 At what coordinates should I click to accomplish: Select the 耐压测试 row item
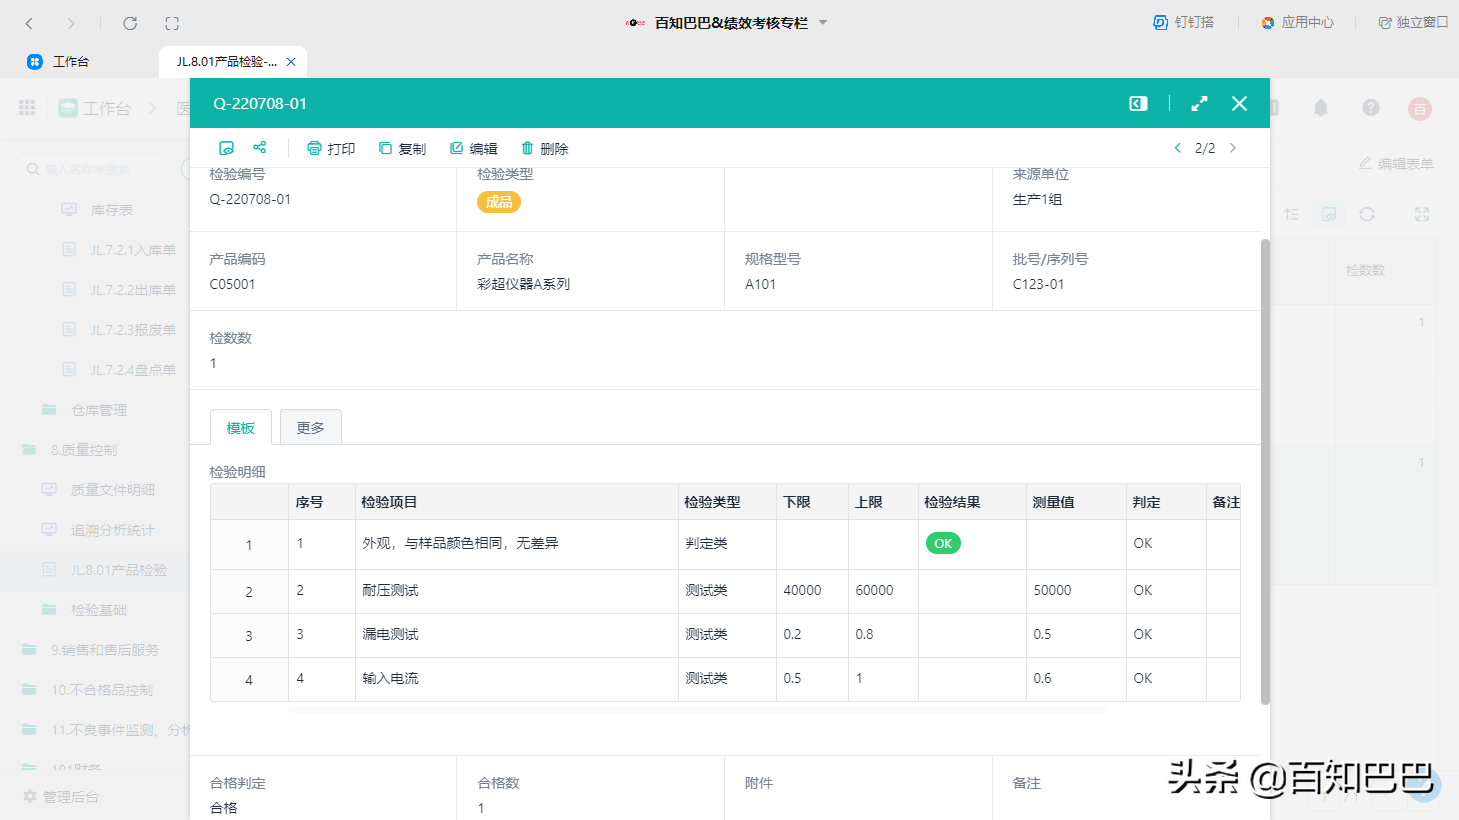(x=391, y=590)
